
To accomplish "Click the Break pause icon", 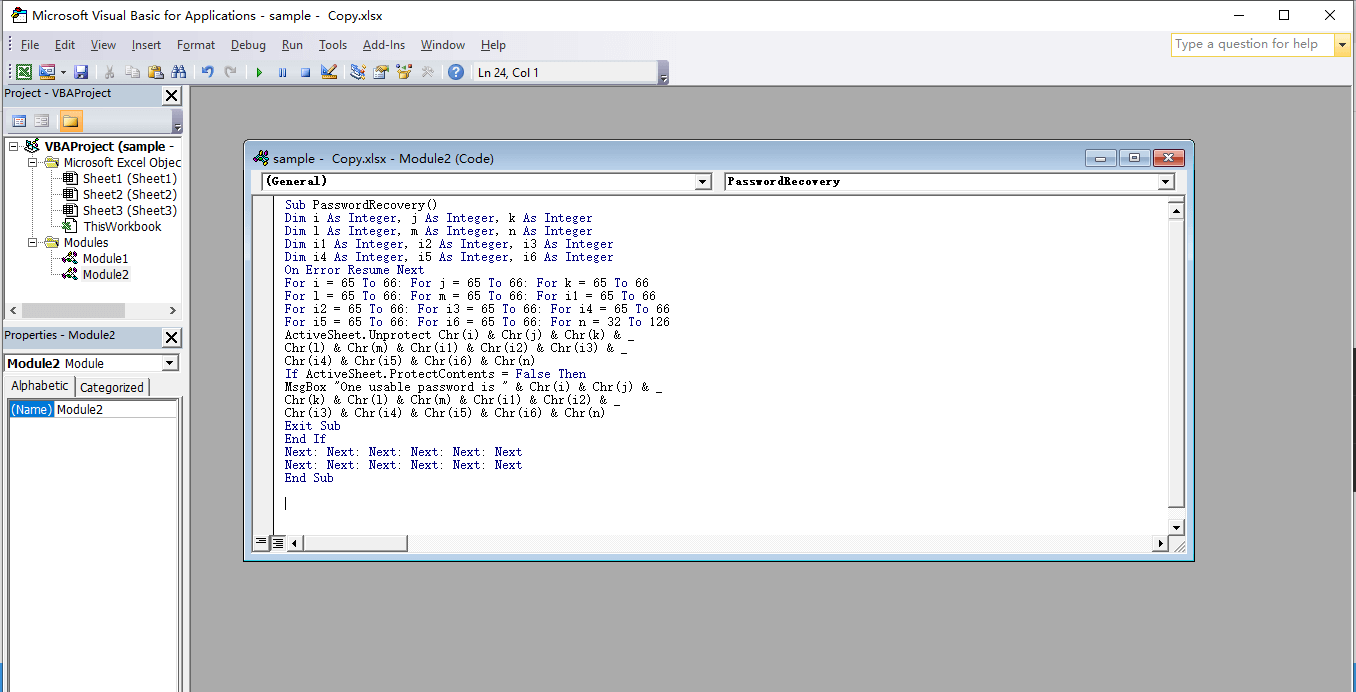I will coord(282,72).
